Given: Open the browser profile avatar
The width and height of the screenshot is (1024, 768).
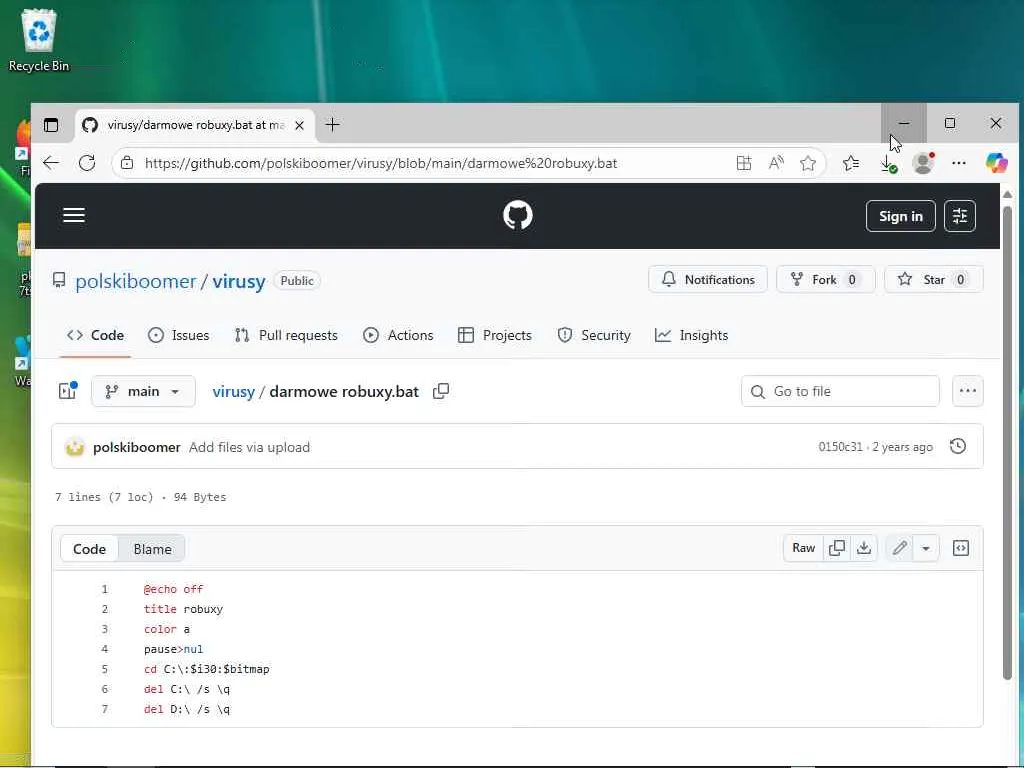Looking at the screenshot, I should point(923,163).
